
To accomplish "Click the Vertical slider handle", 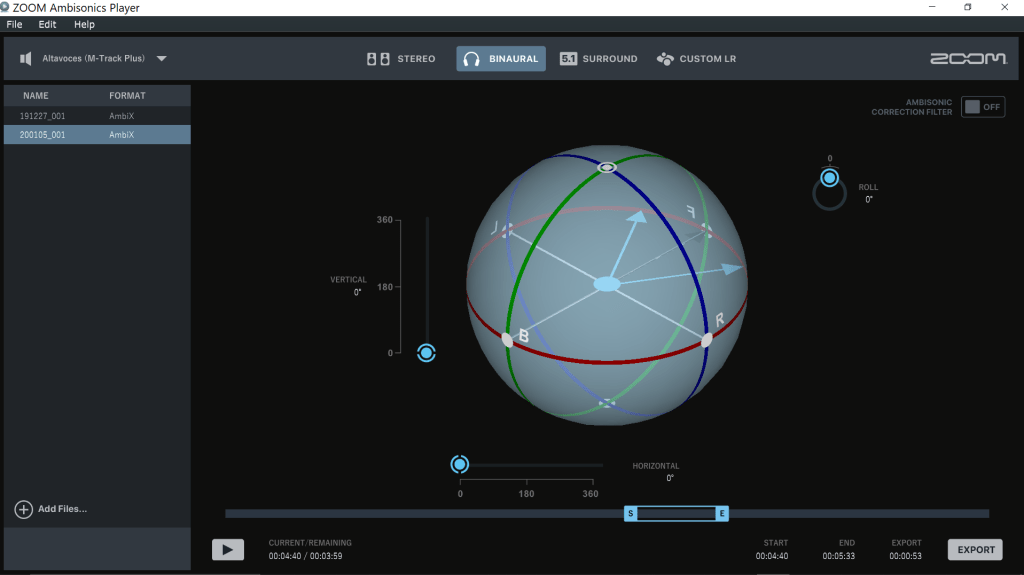I will [426, 352].
